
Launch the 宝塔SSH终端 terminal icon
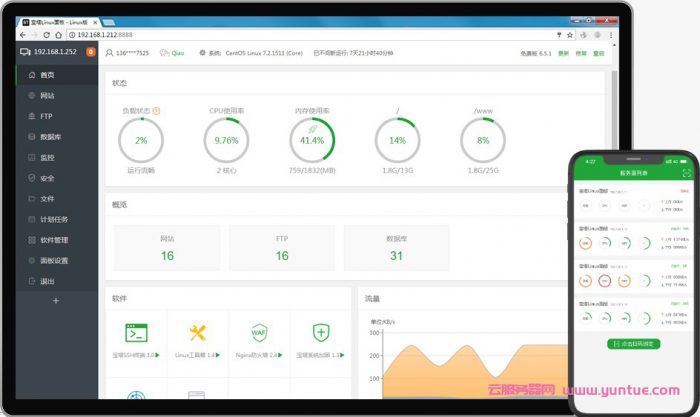(136, 333)
